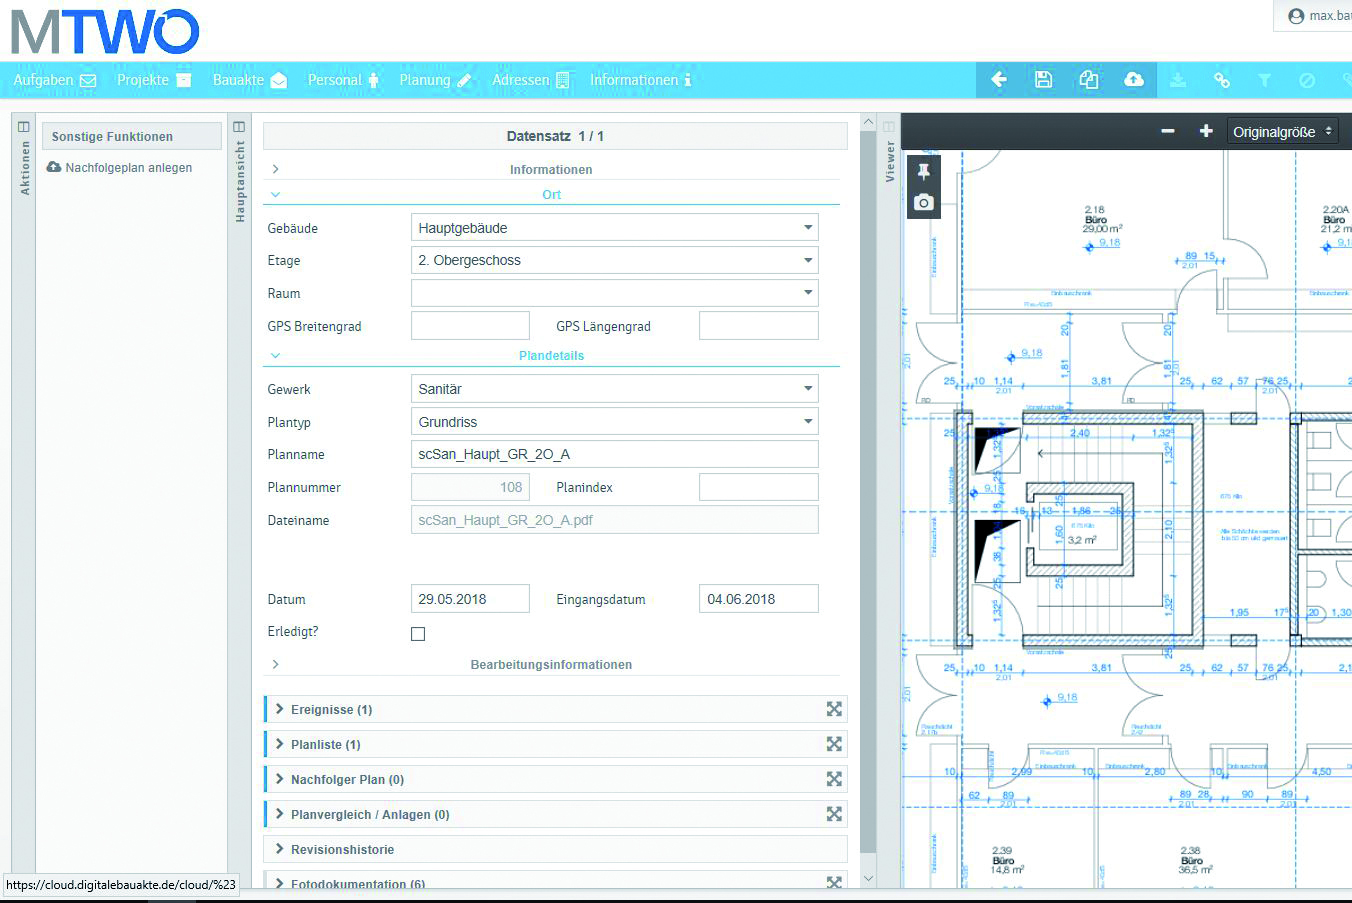Zoom in with the plus icon

pyautogui.click(x=1205, y=132)
